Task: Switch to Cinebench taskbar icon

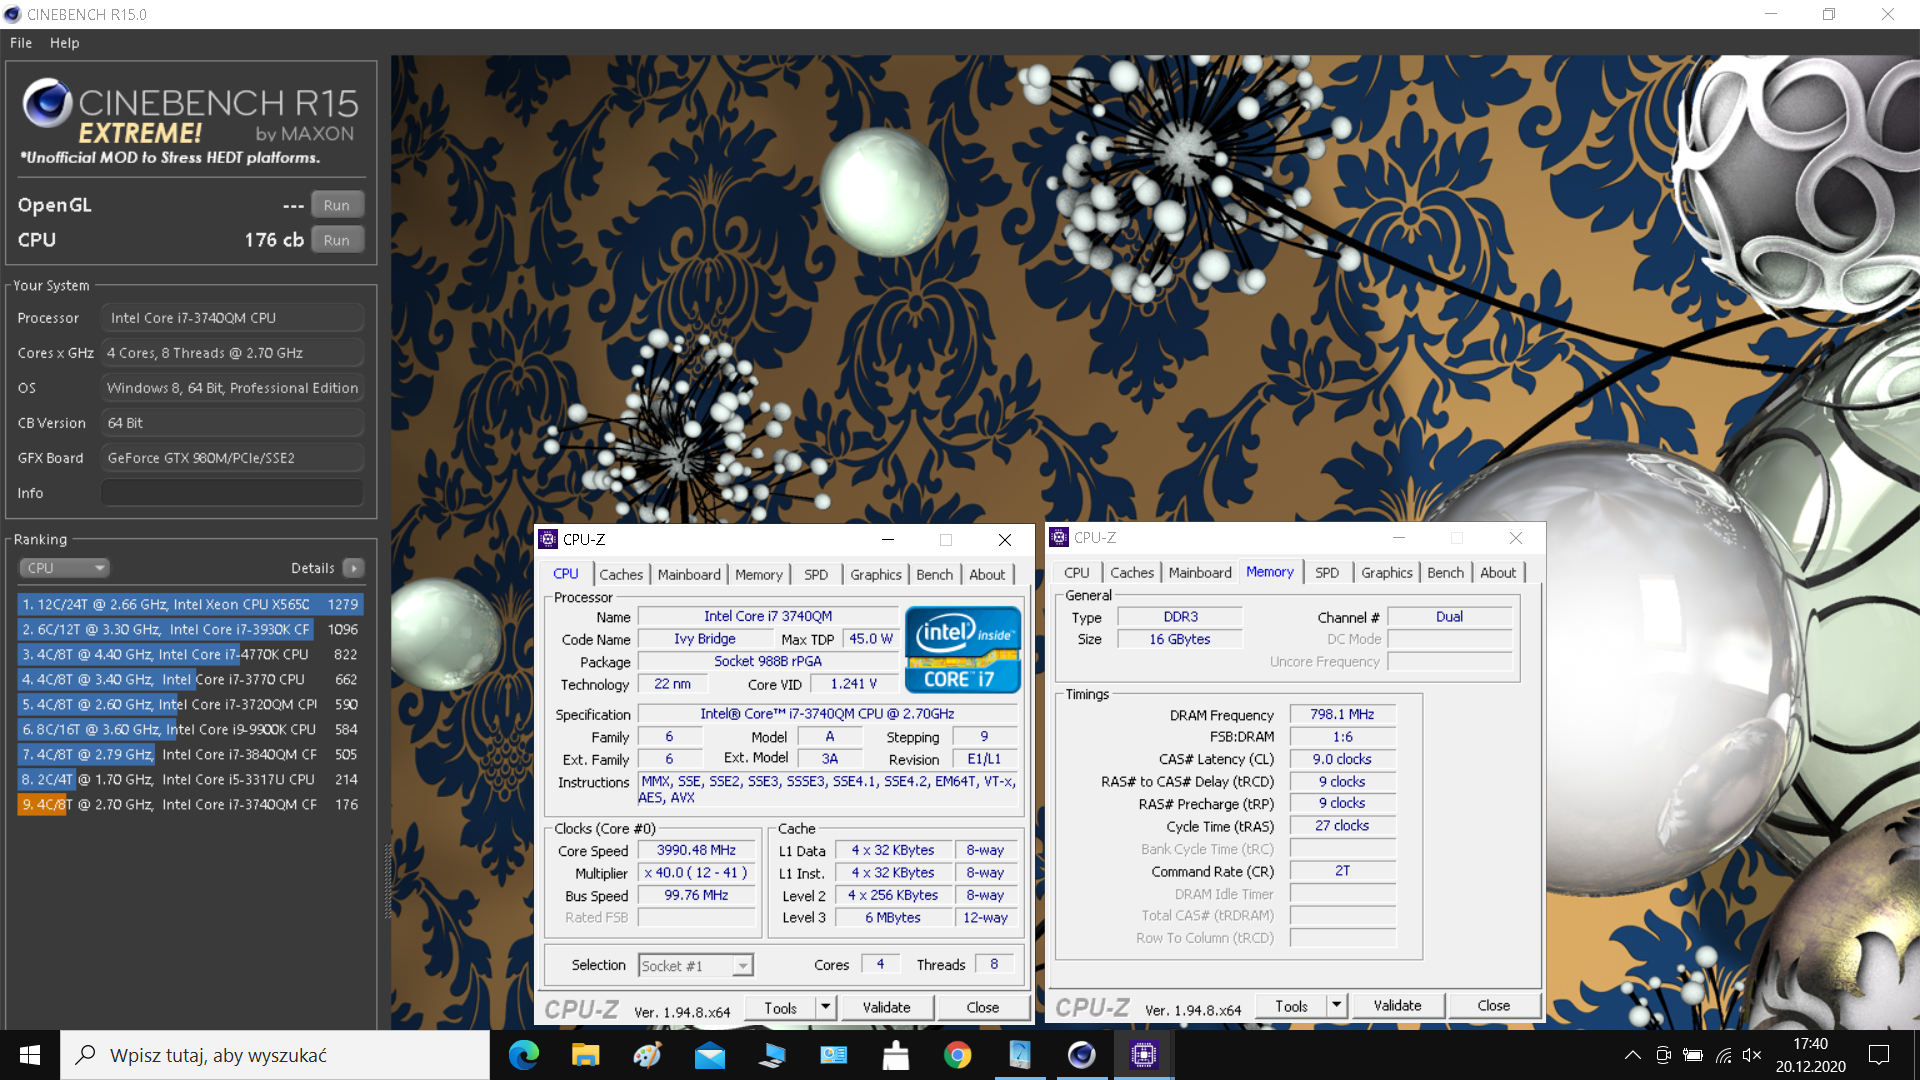Action: click(1082, 1055)
